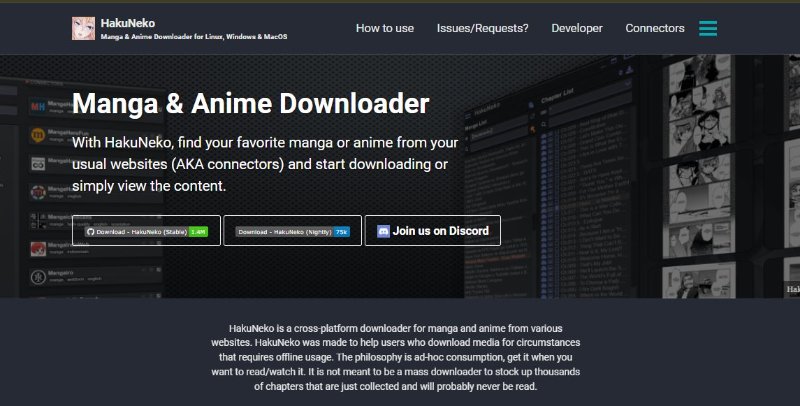Click the paragraph starting 'HakuNeko is a cross-platform'
The height and width of the screenshot is (406, 800).
point(395,357)
